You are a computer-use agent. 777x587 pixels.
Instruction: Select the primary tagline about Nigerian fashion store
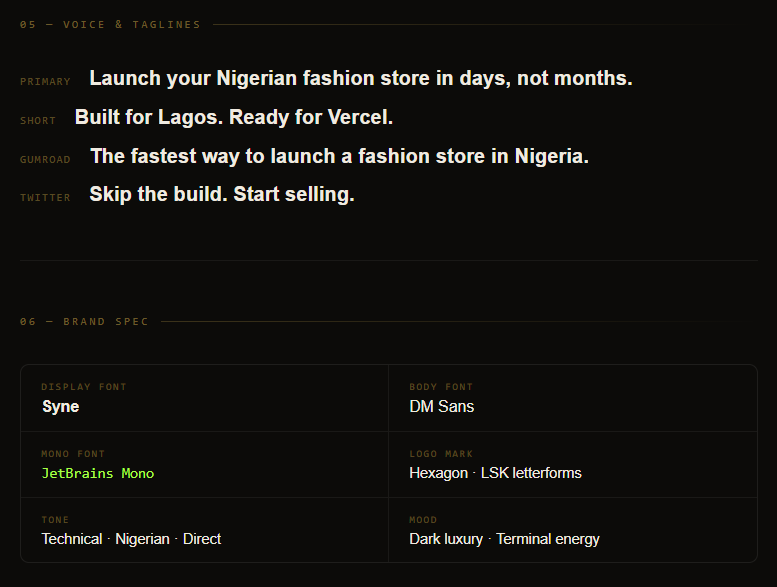tap(361, 78)
